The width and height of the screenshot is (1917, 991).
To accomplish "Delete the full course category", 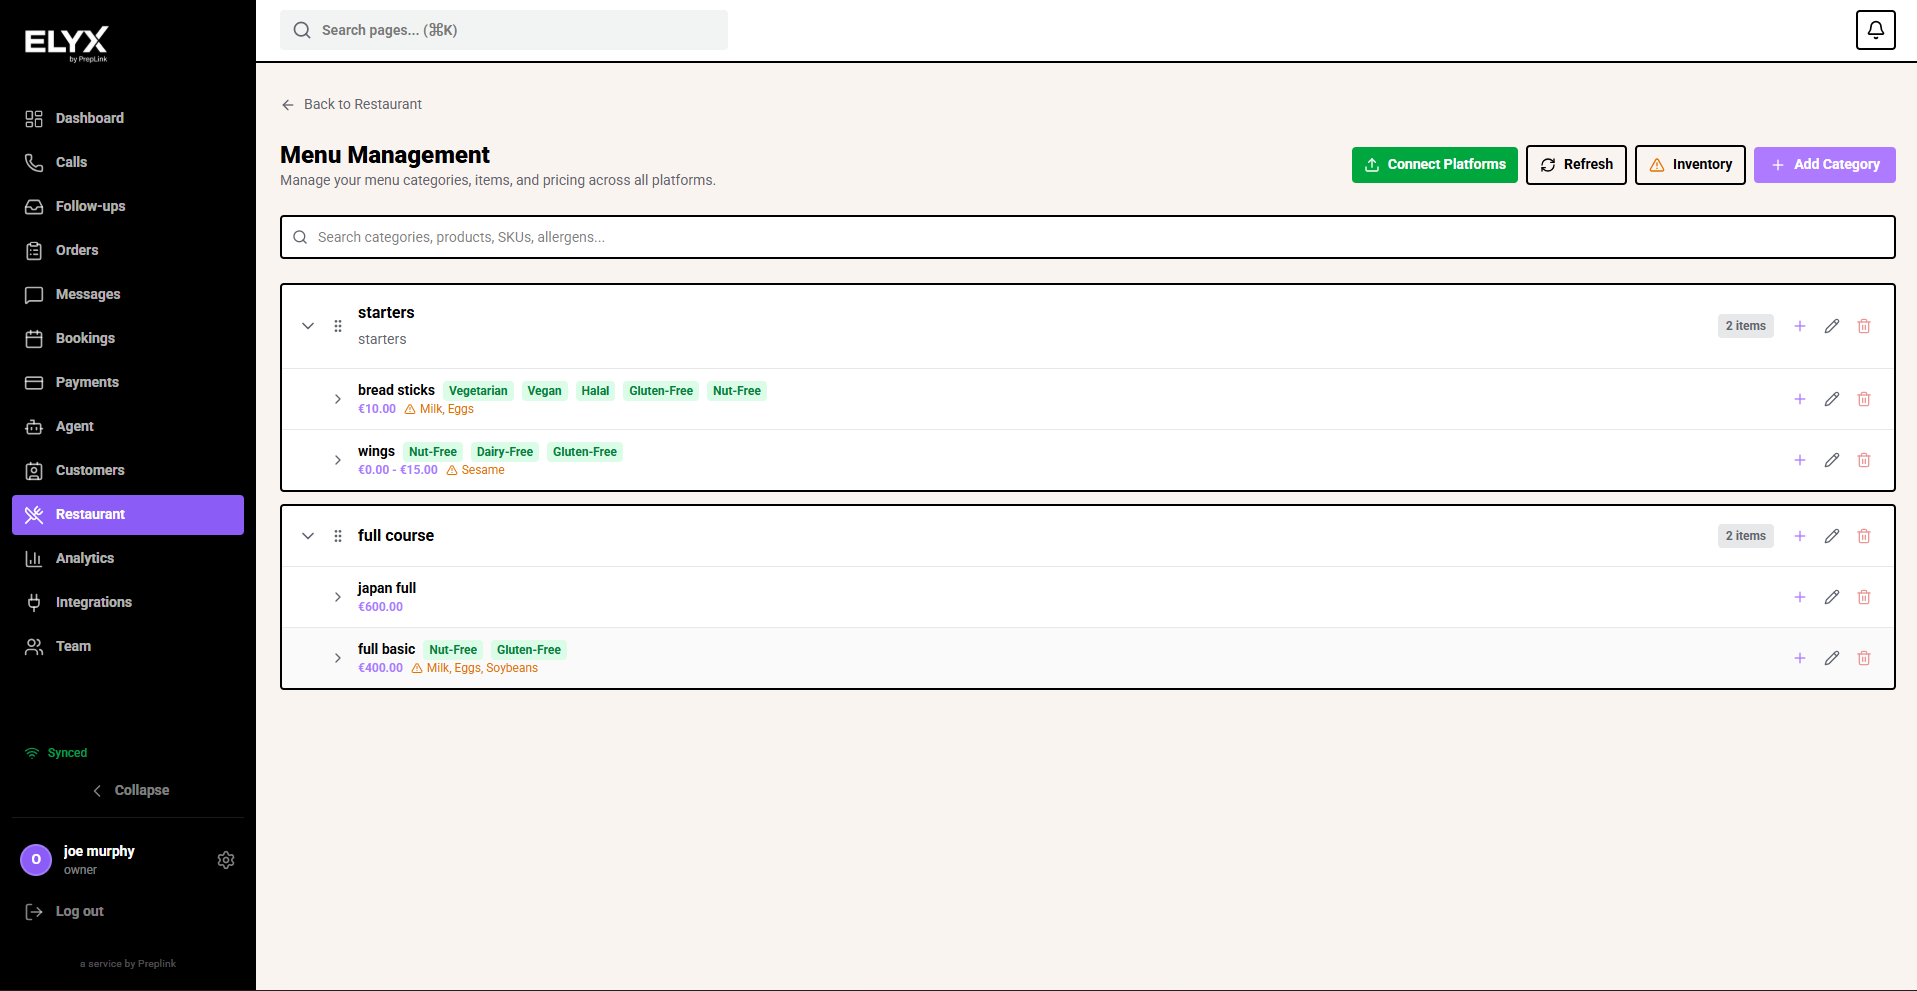I will tap(1863, 536).
